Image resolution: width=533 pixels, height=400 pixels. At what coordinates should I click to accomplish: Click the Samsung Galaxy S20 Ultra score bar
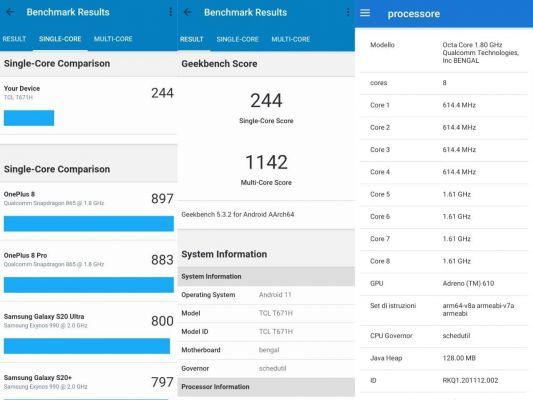[87, 346]
